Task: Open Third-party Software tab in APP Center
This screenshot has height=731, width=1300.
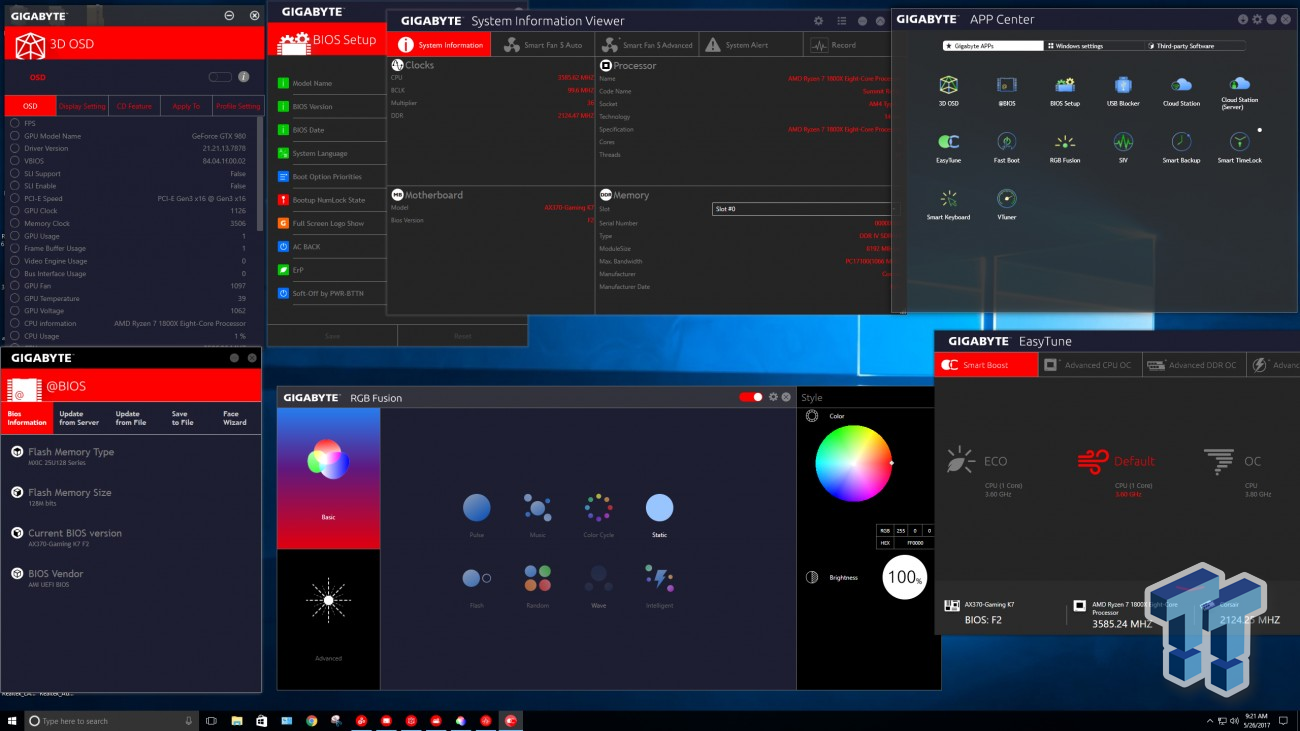Action: tap(1195, 46)
